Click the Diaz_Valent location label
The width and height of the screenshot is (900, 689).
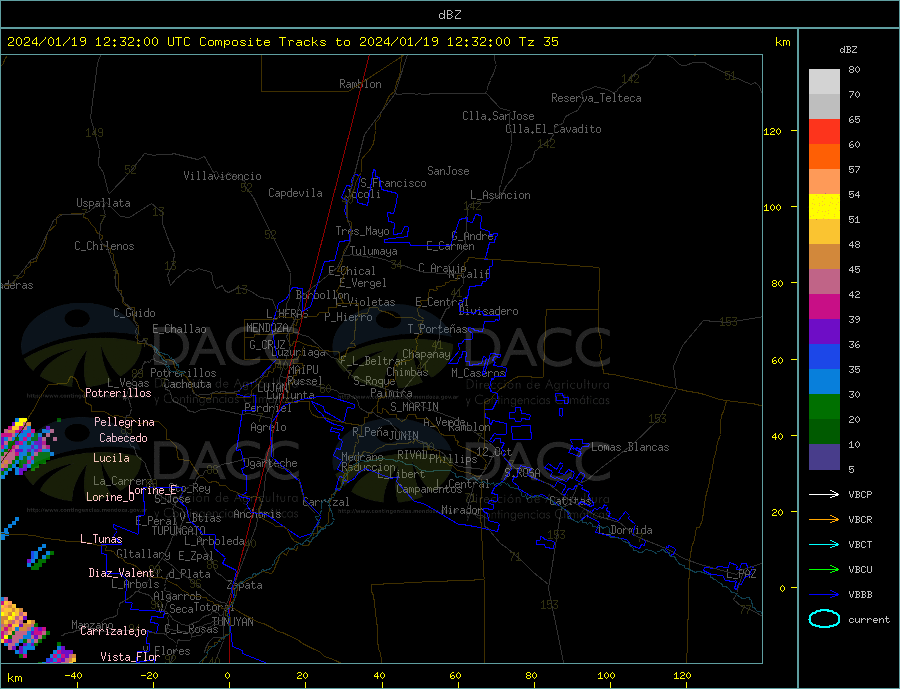pos(122,573)
